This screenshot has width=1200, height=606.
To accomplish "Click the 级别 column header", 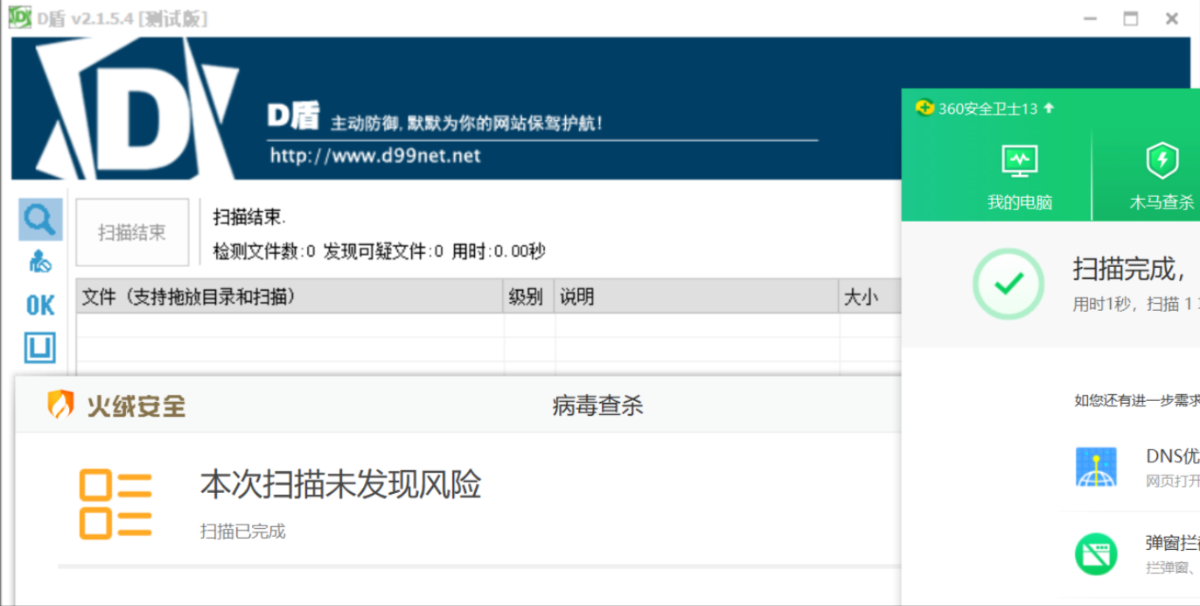I will (x=529, y=296).
